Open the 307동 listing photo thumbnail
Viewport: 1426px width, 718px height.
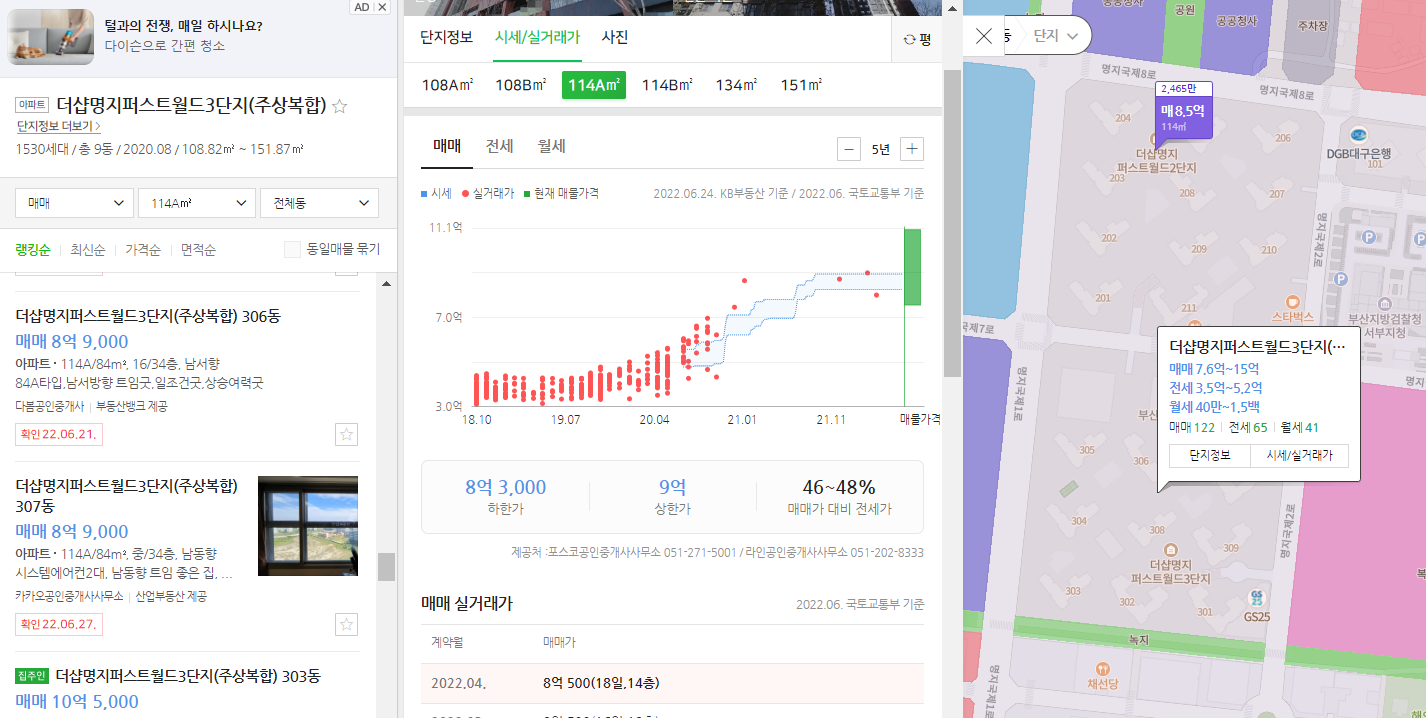(x=308, y=526)
